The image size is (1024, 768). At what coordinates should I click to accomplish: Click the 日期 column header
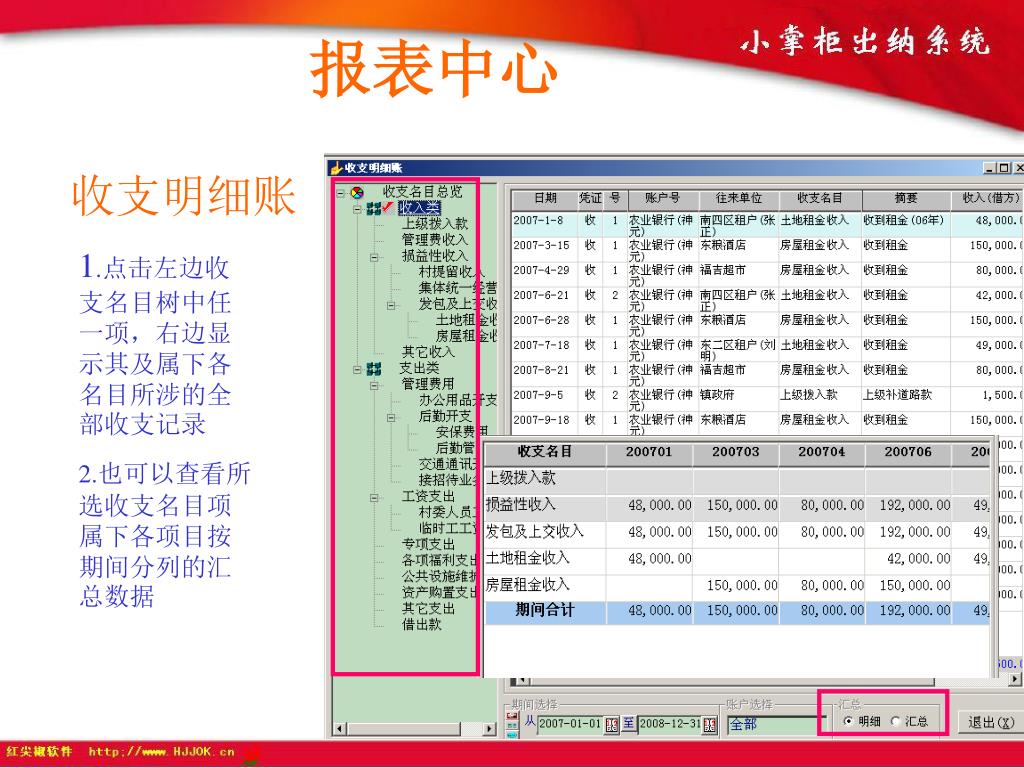545,199
